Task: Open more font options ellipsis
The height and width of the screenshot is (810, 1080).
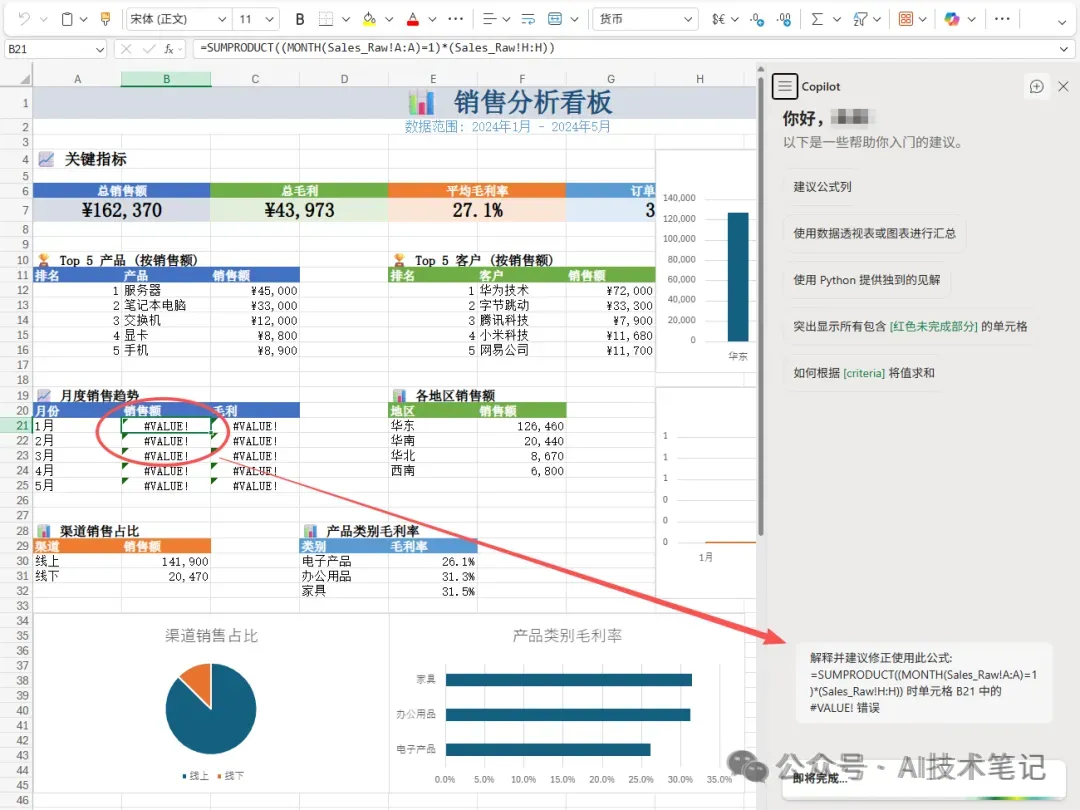Action: tap(456, 19)
